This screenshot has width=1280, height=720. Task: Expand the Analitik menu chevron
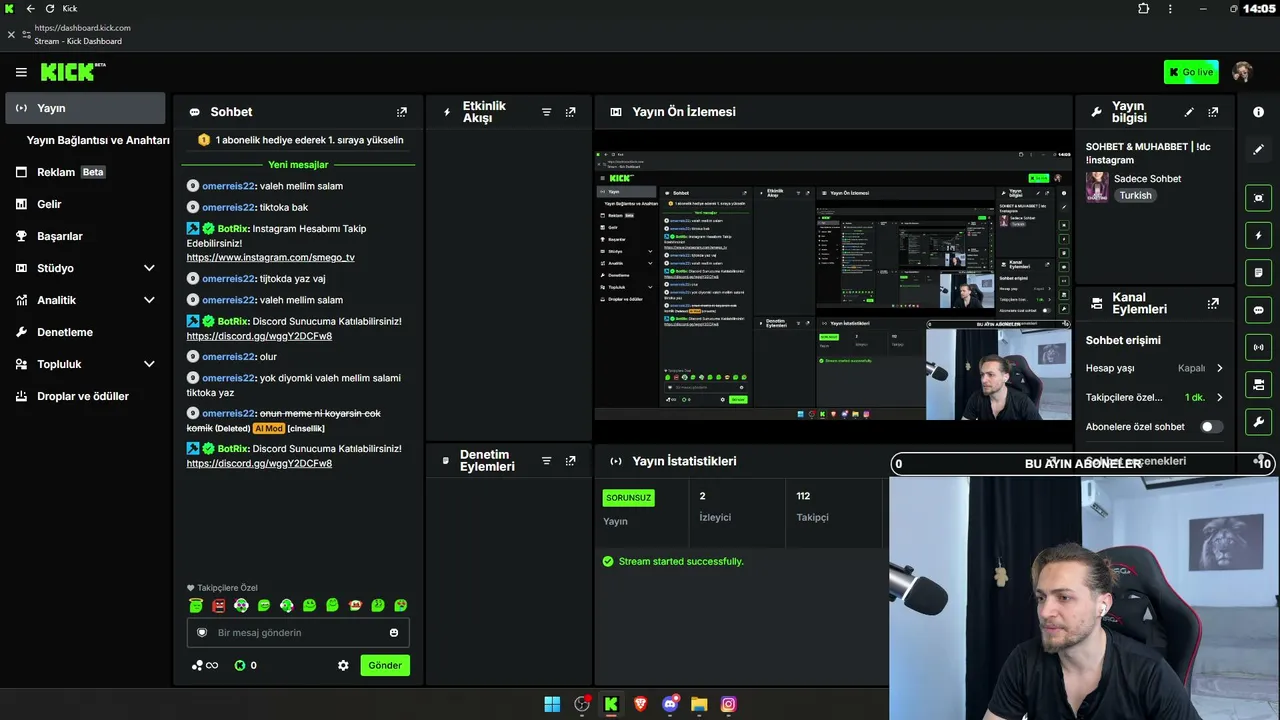[149, 300]
